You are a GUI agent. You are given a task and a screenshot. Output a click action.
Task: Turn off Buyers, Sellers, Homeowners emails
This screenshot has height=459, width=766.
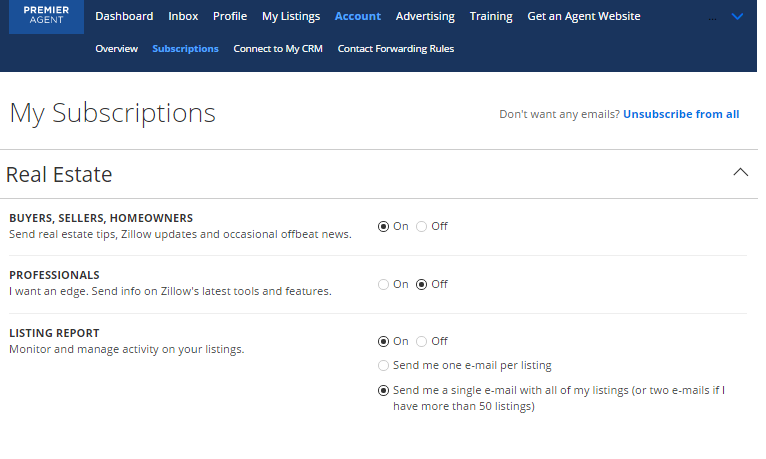coord(422,226)
